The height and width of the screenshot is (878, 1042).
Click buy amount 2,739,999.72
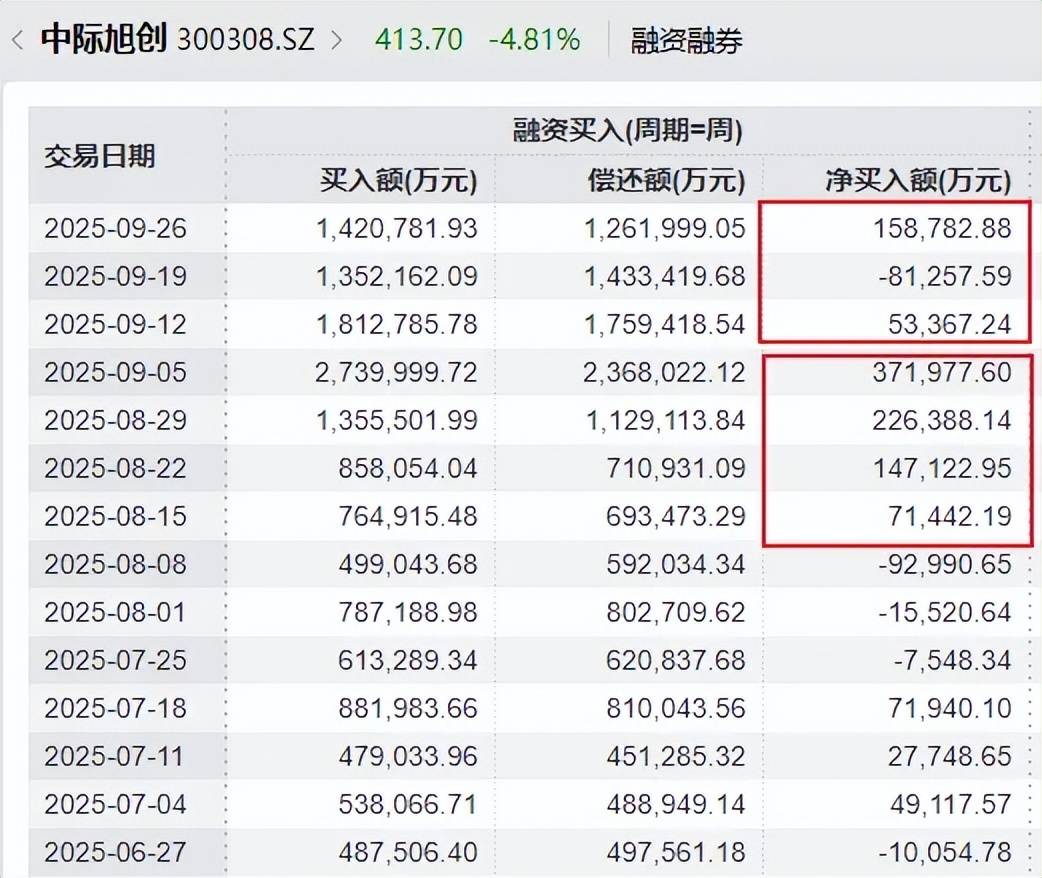pyautogui.click(x=397, y=372)
